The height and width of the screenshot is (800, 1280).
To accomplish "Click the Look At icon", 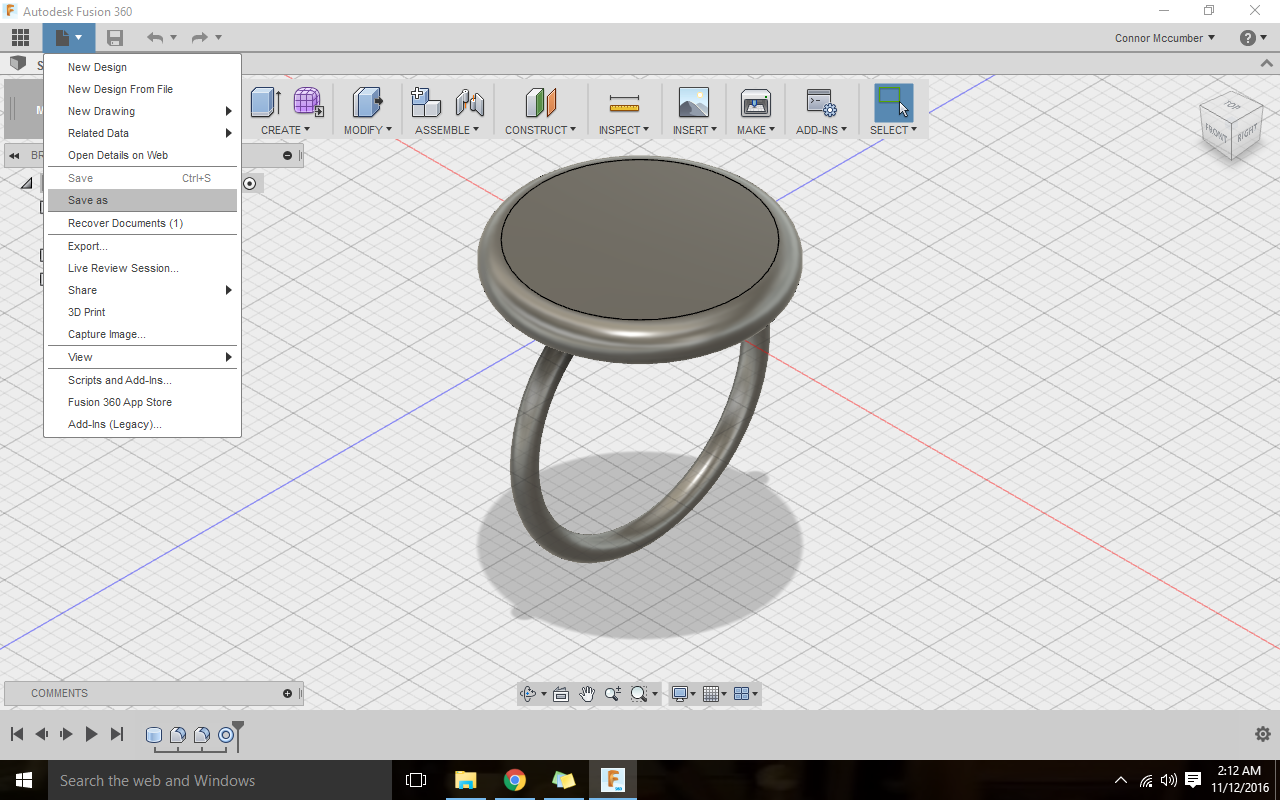I will (560, 694).
